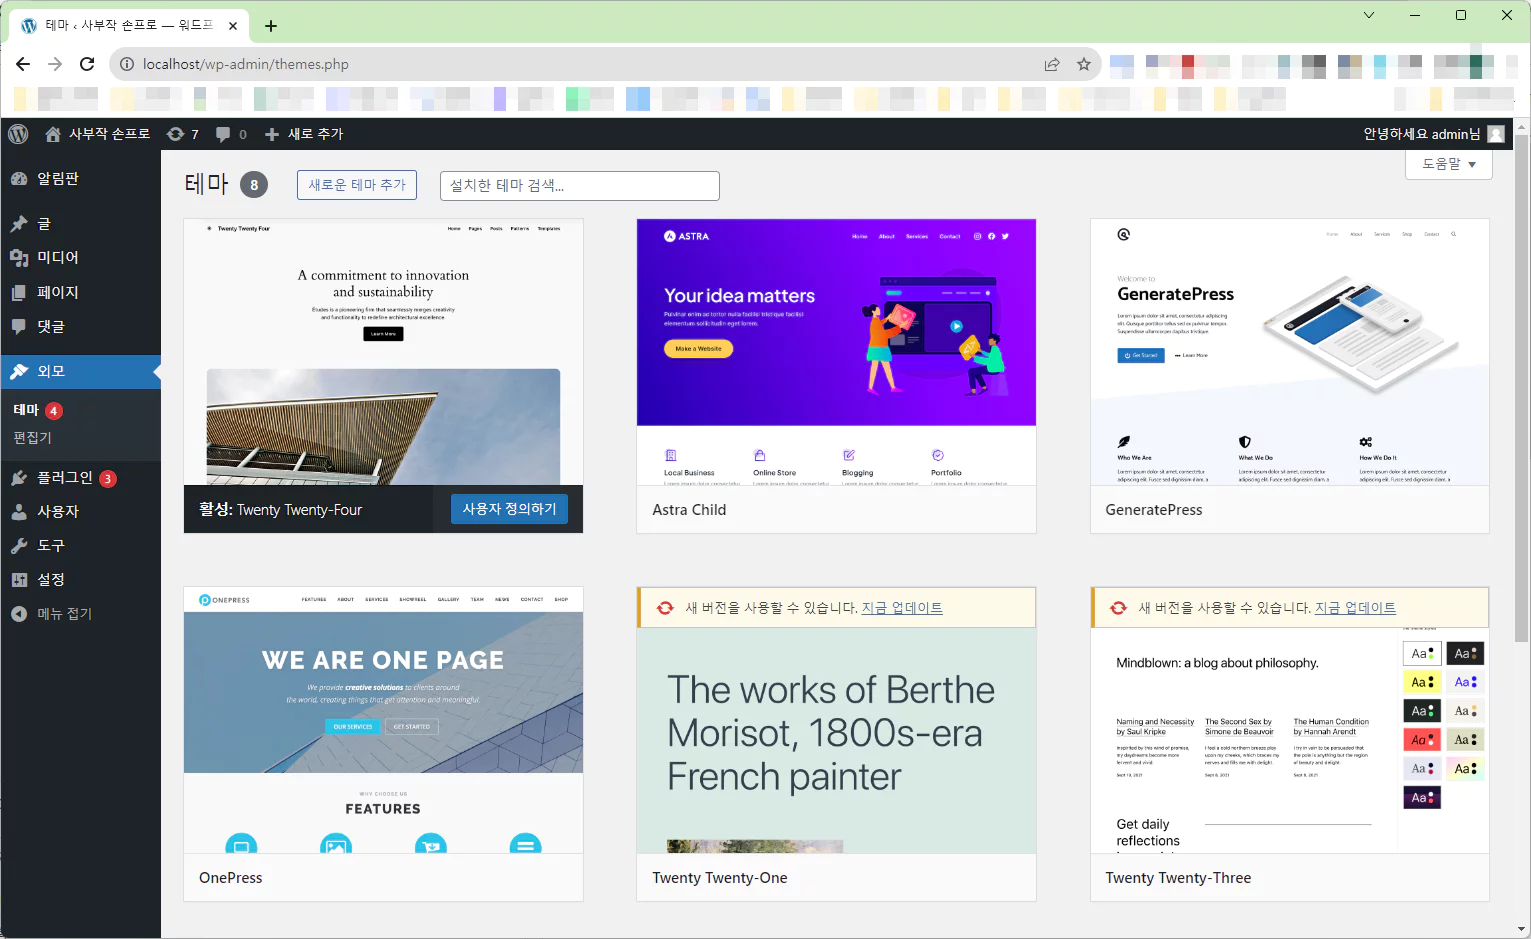Click 새로운 테마 추가 button
The height and width of the screenshot is (939, 1531).
(x=357, y=185)
